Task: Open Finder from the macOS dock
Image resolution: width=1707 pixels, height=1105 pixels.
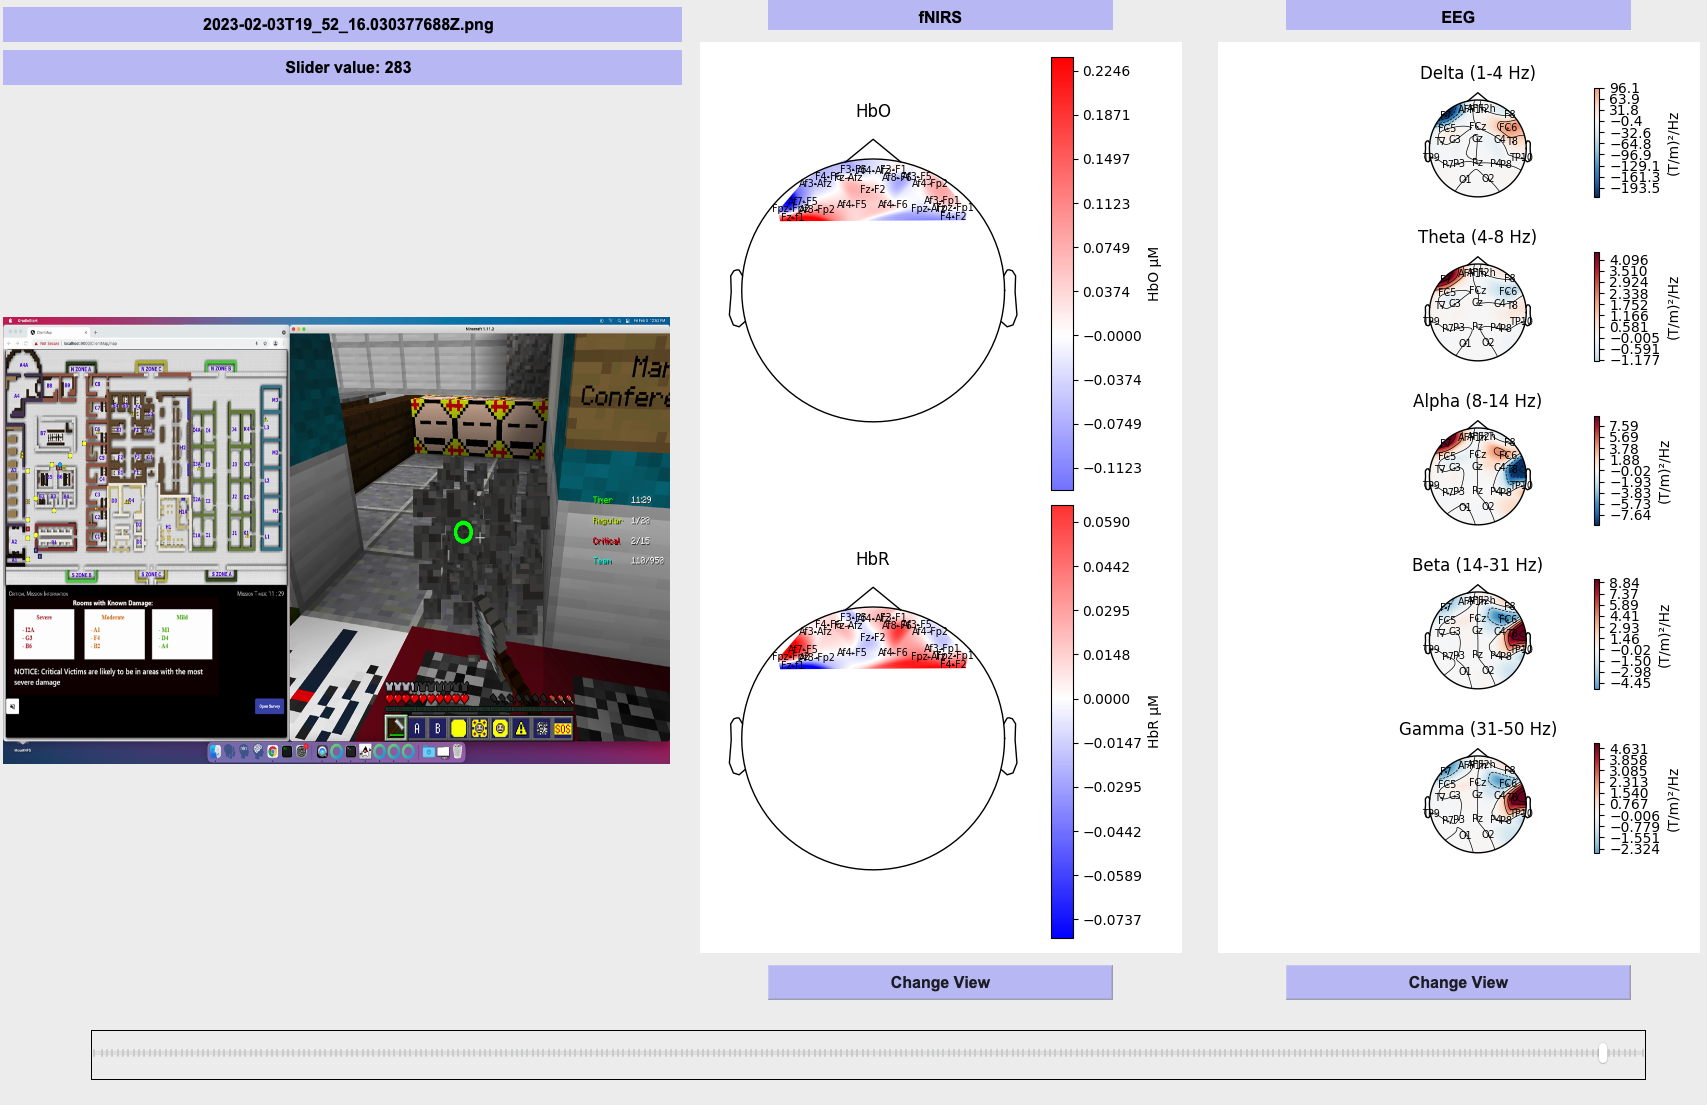Action: tap(215, 752)
